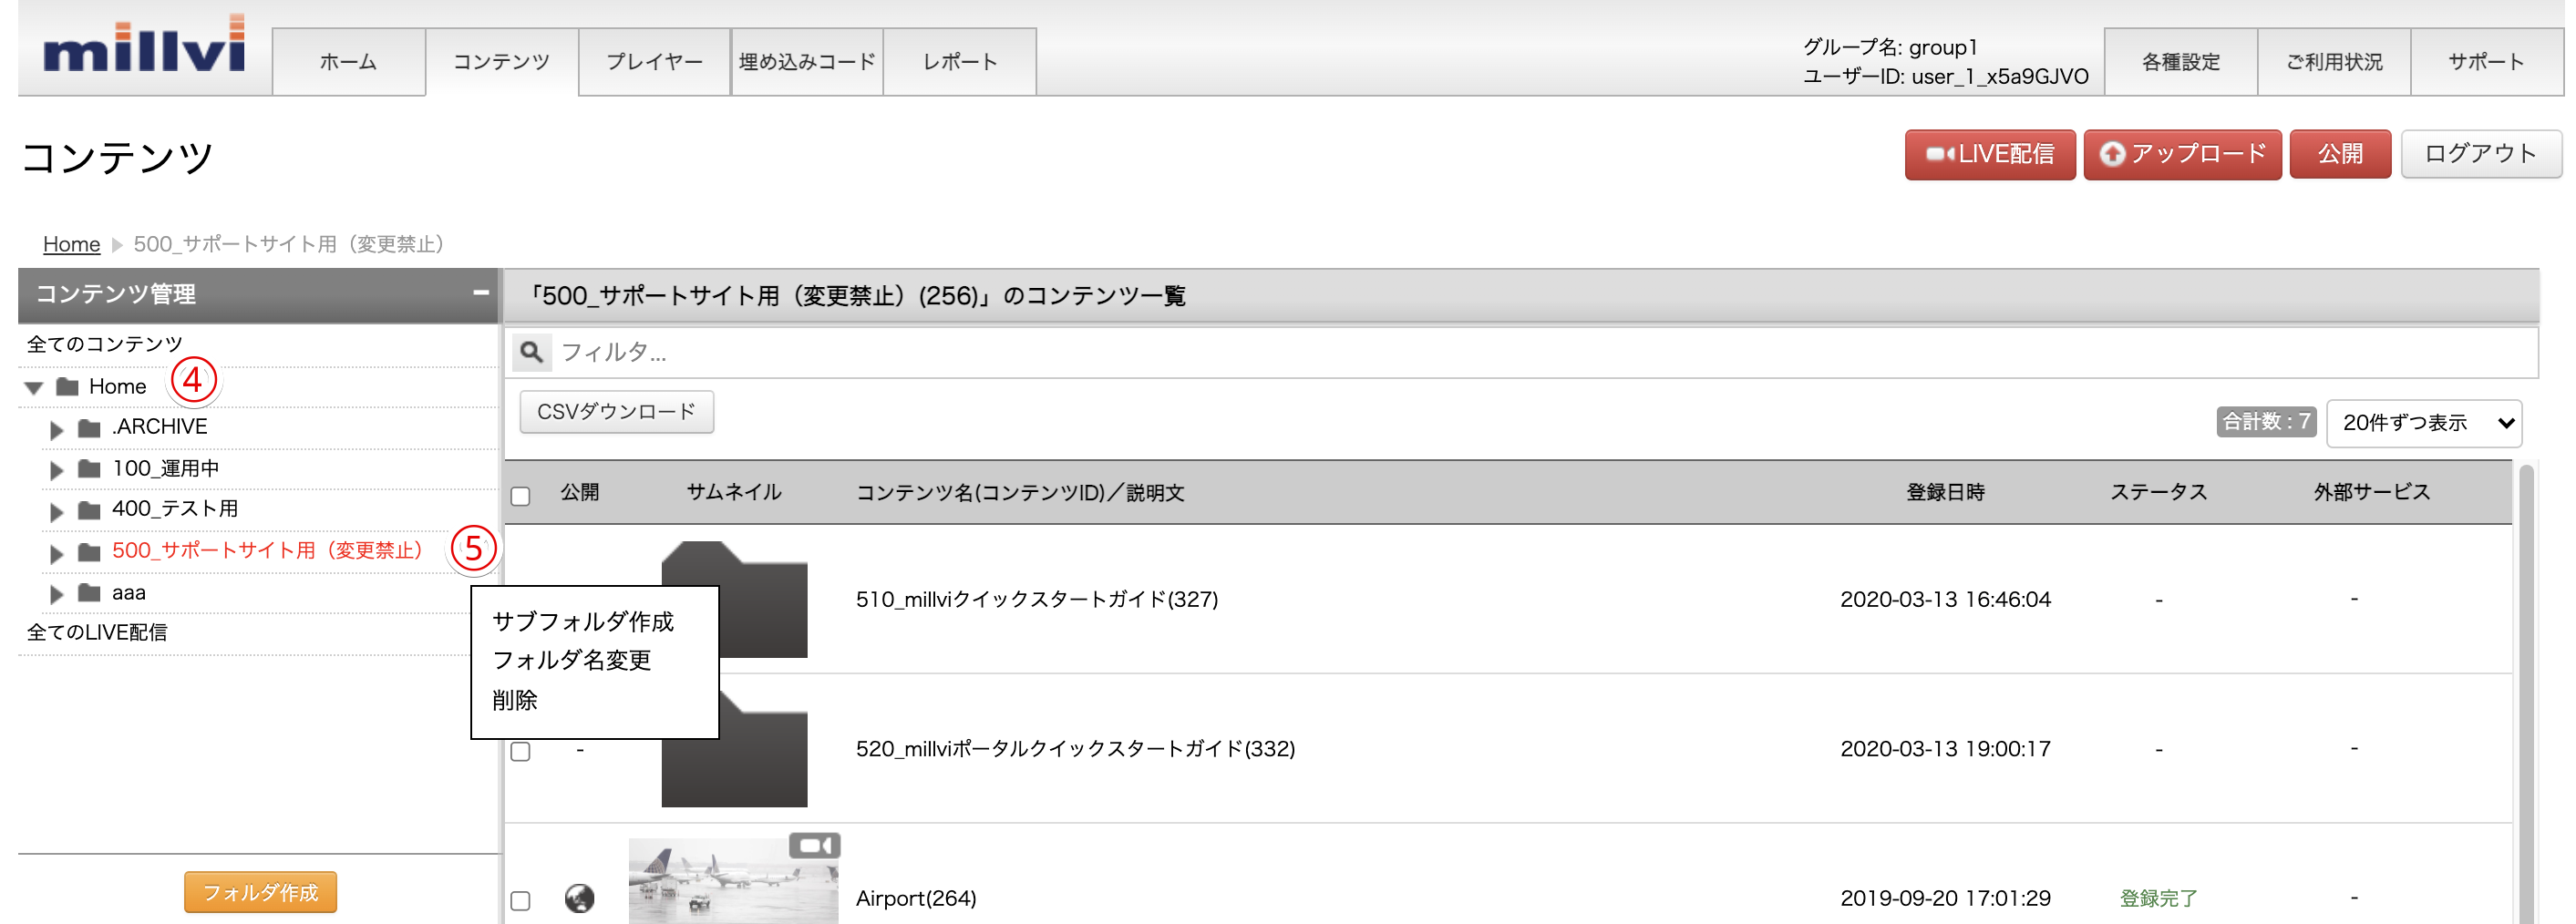Viewport: 2576px width, 924px height.
Task: Click the orange フォルダ作成 button
Action: point(261,891)
